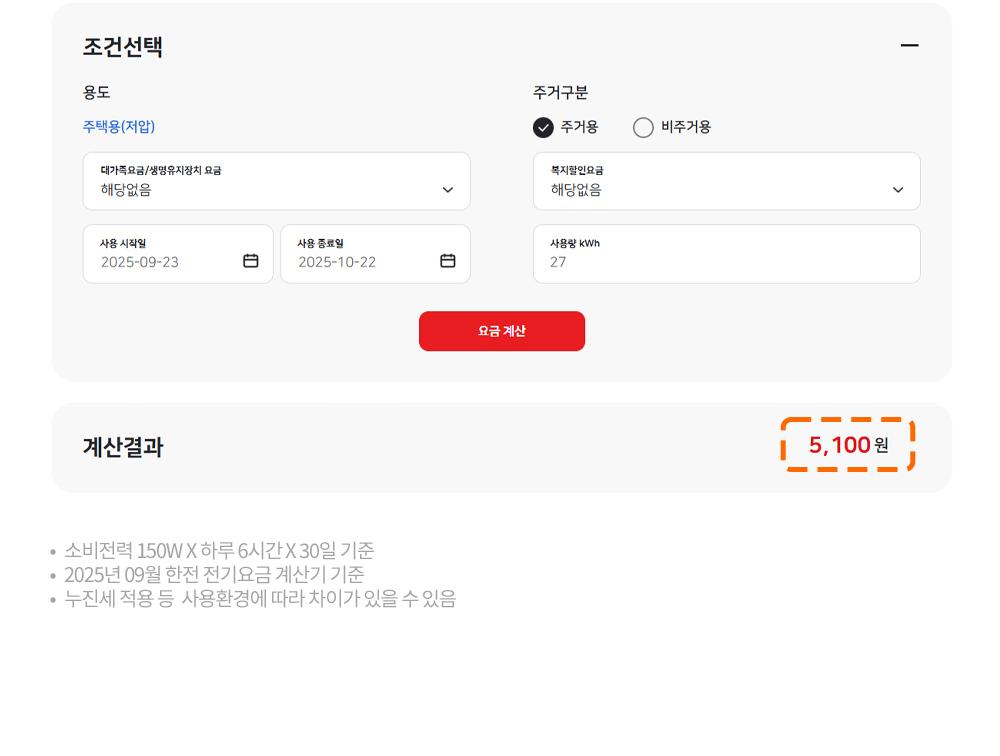This screenshot has height=756, width=1000.
Task: Click the 조건선택 section heading
Action: [x=123, y=47]
